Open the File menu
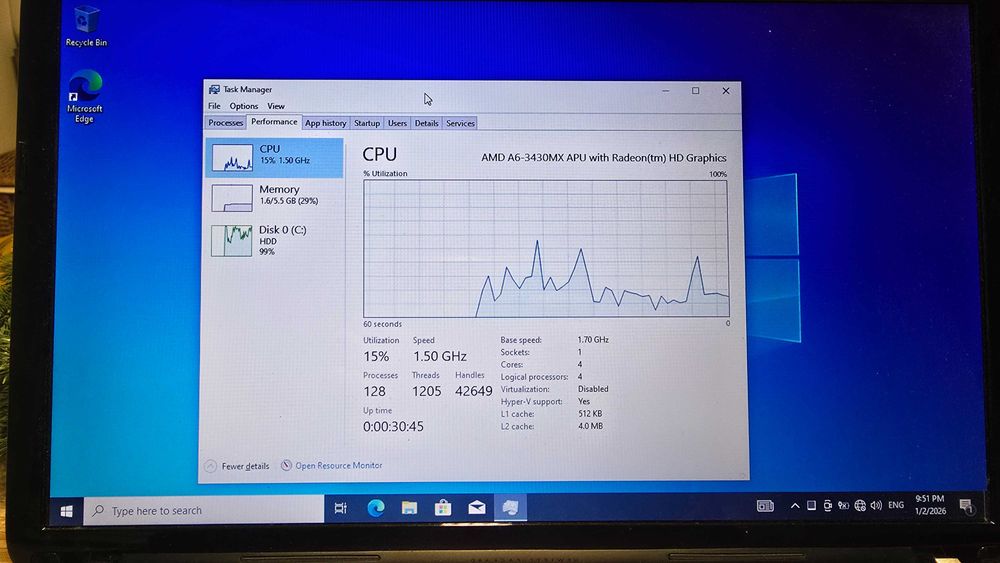The width and height of the screenshot is (1000, 563). tap(214, 106)
